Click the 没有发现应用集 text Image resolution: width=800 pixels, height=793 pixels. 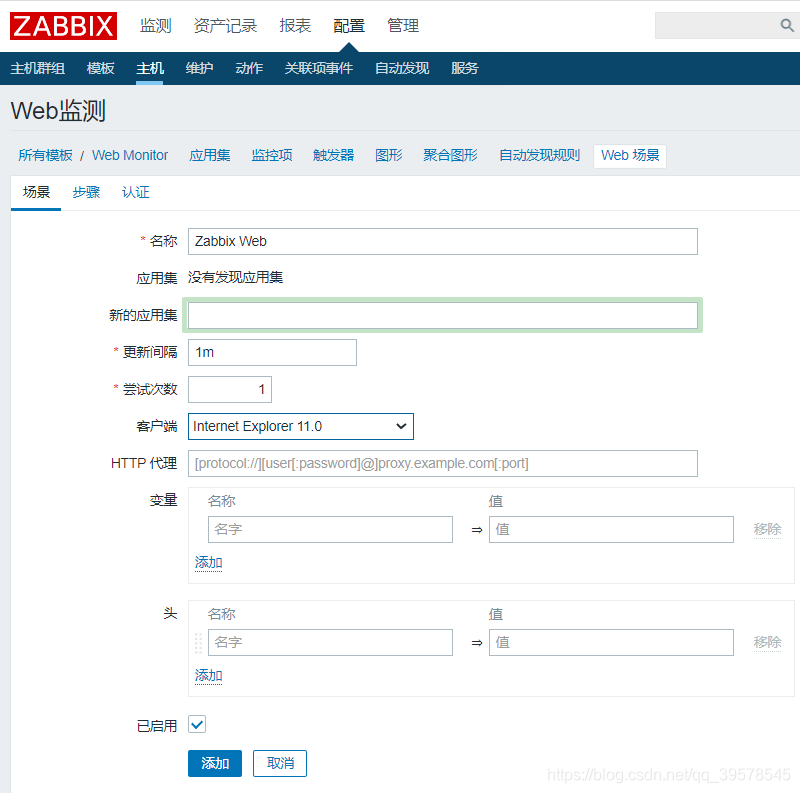point(235,277)
